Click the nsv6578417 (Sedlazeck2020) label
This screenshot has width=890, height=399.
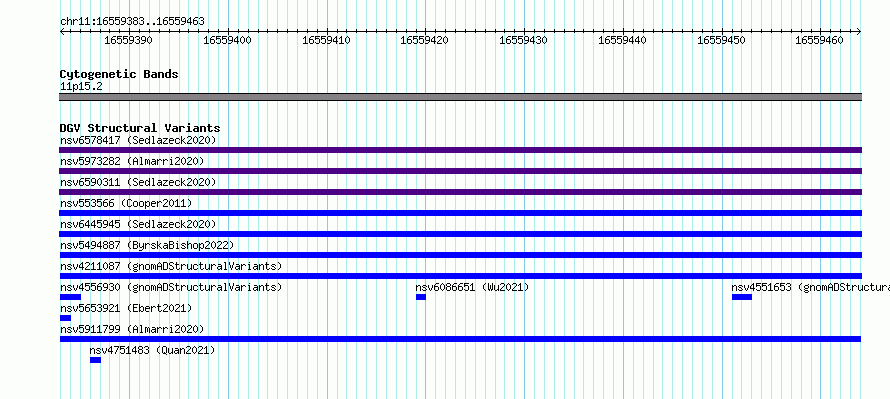(x=138, y=140)
